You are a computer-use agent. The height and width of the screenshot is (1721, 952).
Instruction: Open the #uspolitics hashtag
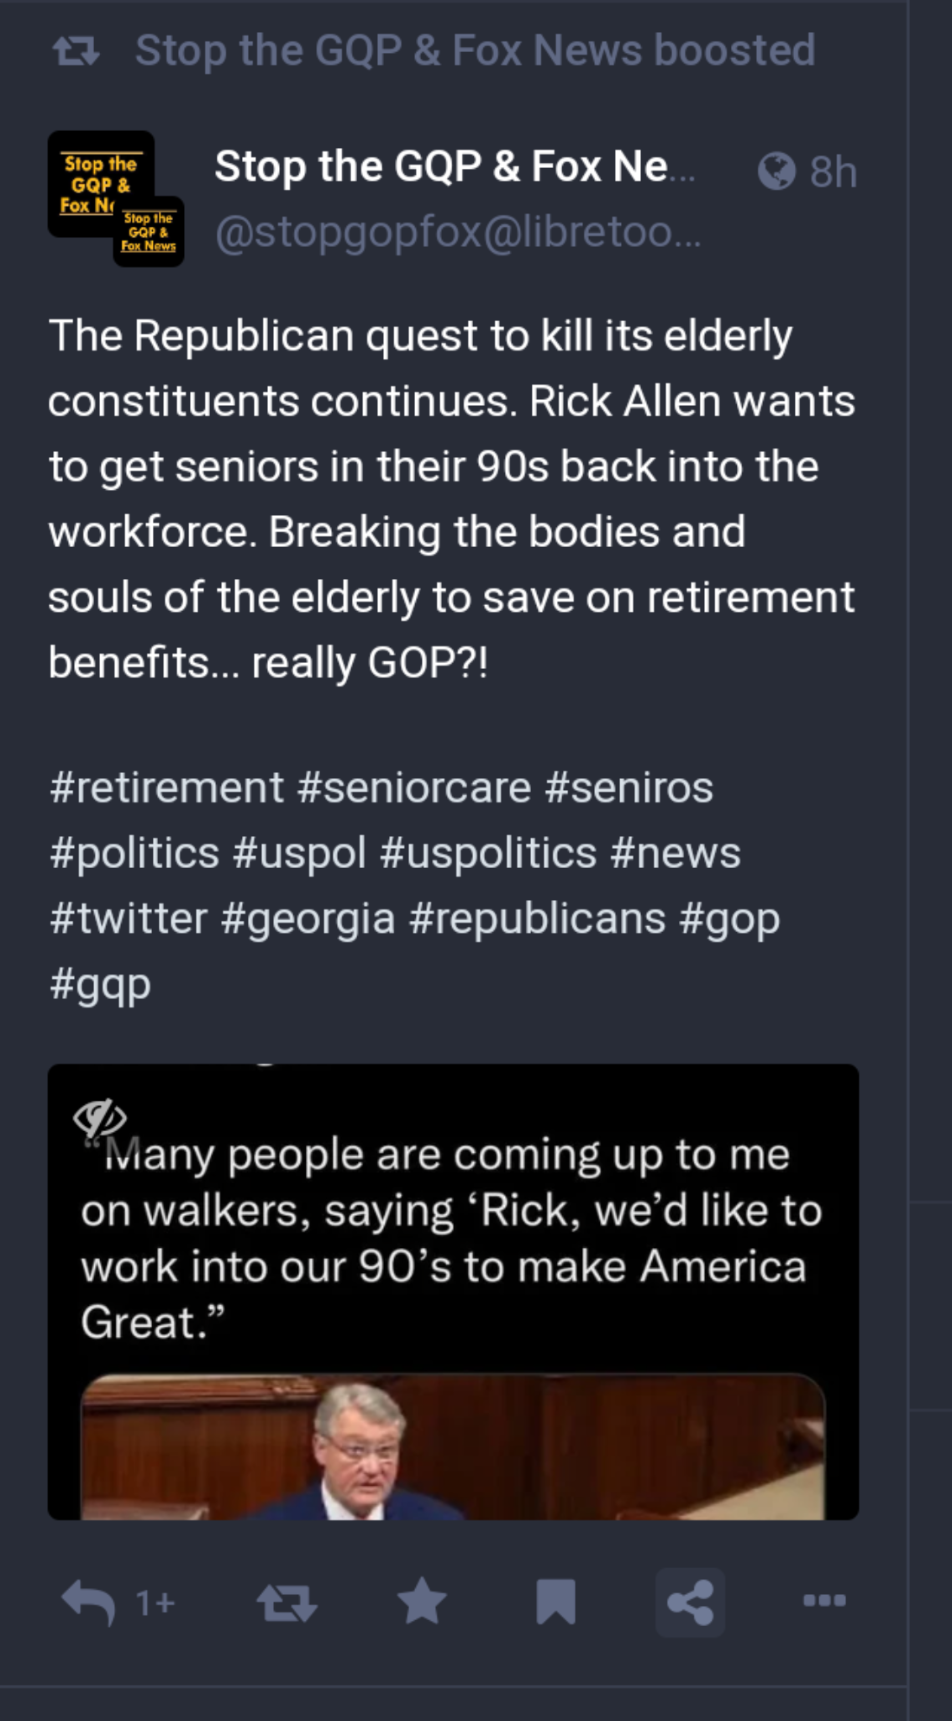tap(488, 854)
